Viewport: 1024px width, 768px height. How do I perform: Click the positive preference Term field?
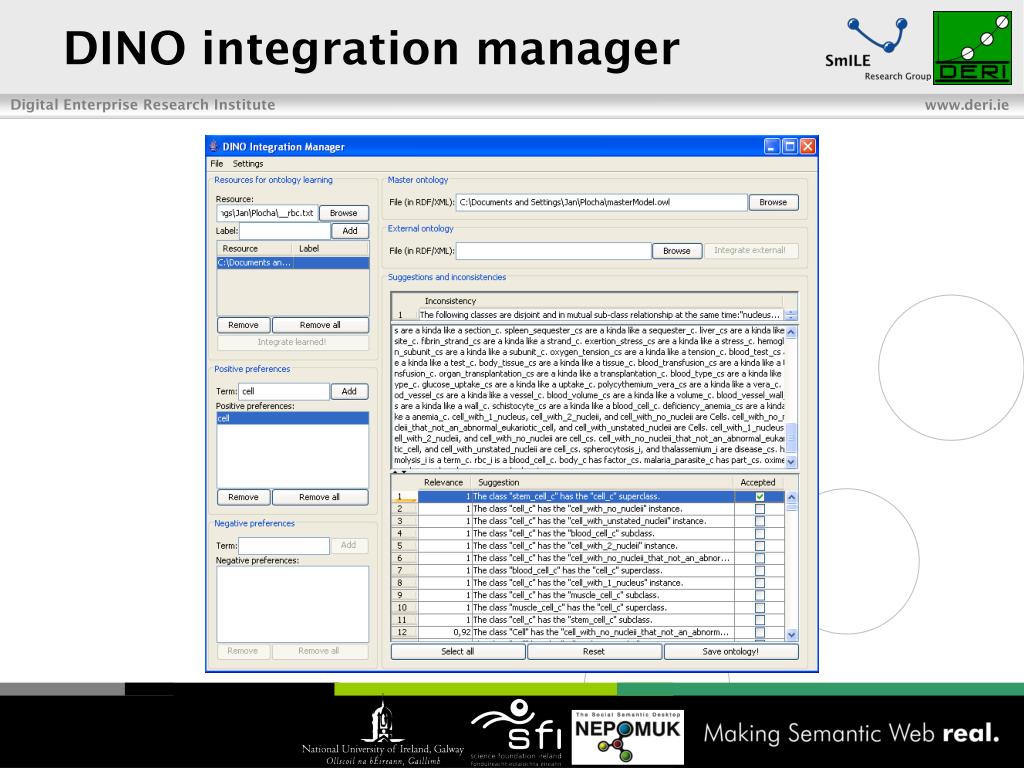[x=284, y=391]
